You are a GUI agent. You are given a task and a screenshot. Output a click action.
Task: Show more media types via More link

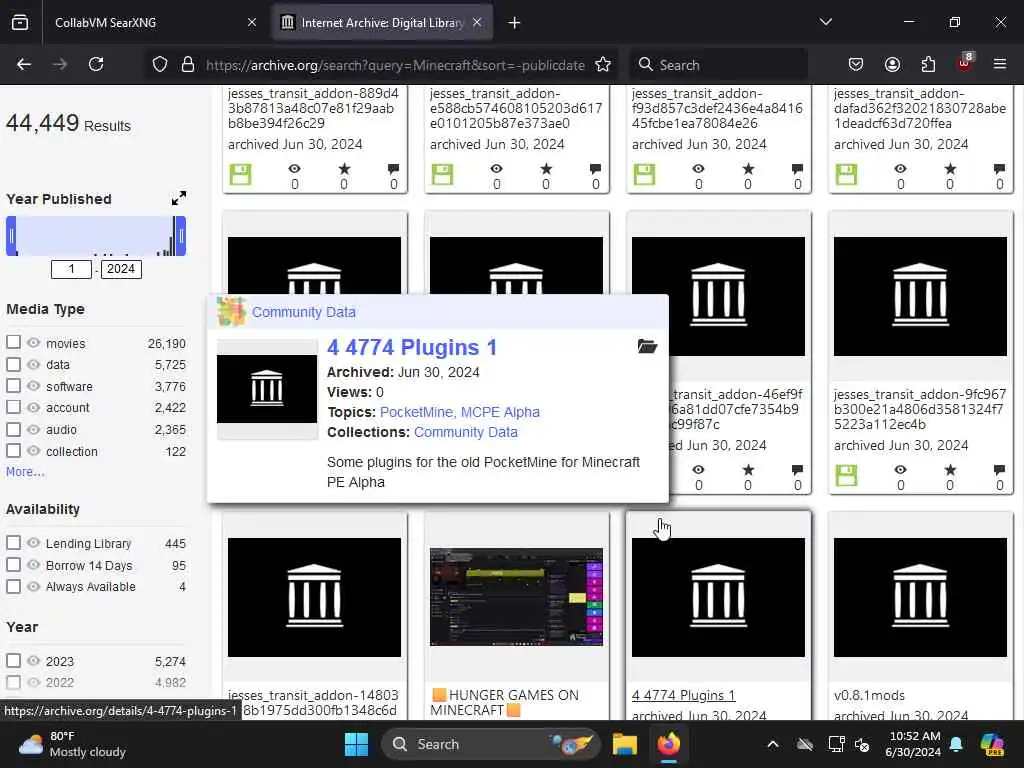[25, 472]
